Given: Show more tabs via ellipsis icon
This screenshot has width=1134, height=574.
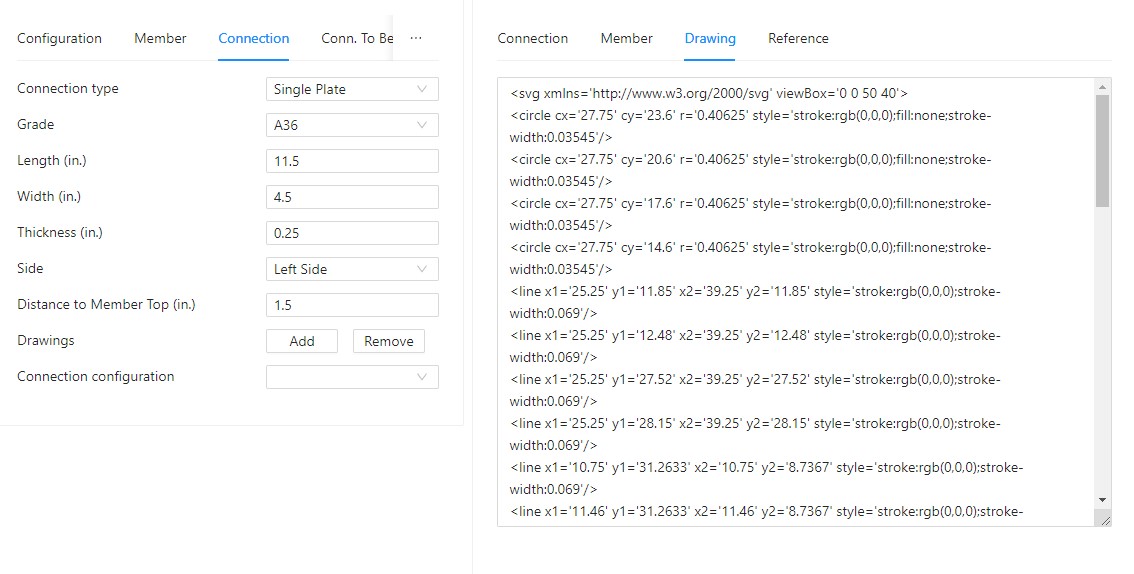Looking at the screenshot, I should [416, 38].
